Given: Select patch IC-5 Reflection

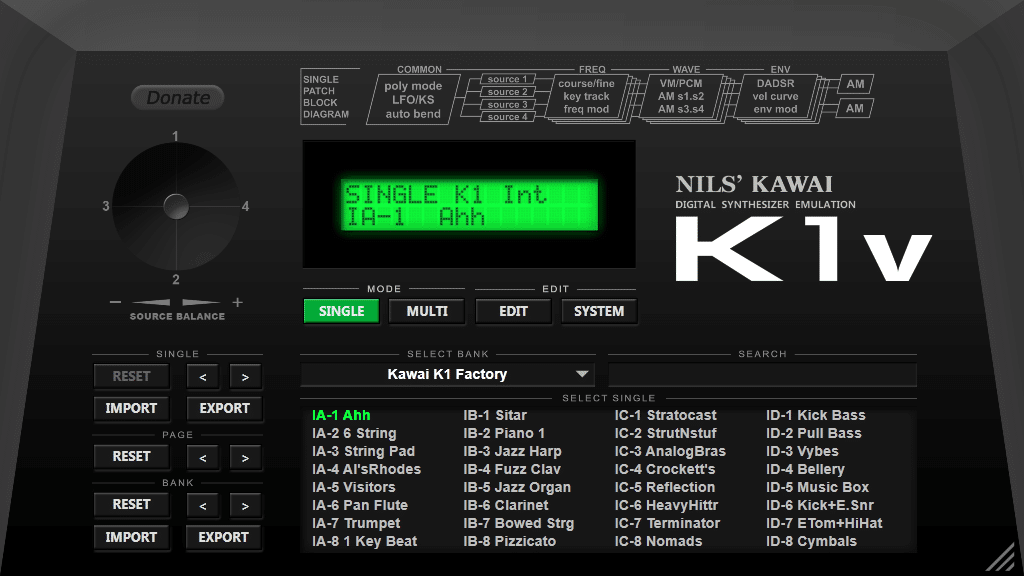Looking at the screenshot, I should point(665,487).
